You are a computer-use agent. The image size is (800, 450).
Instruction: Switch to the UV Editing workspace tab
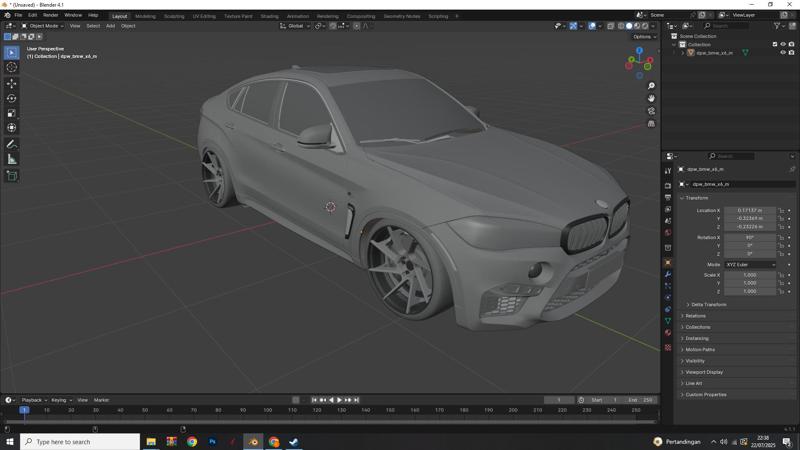coord(204,16)
